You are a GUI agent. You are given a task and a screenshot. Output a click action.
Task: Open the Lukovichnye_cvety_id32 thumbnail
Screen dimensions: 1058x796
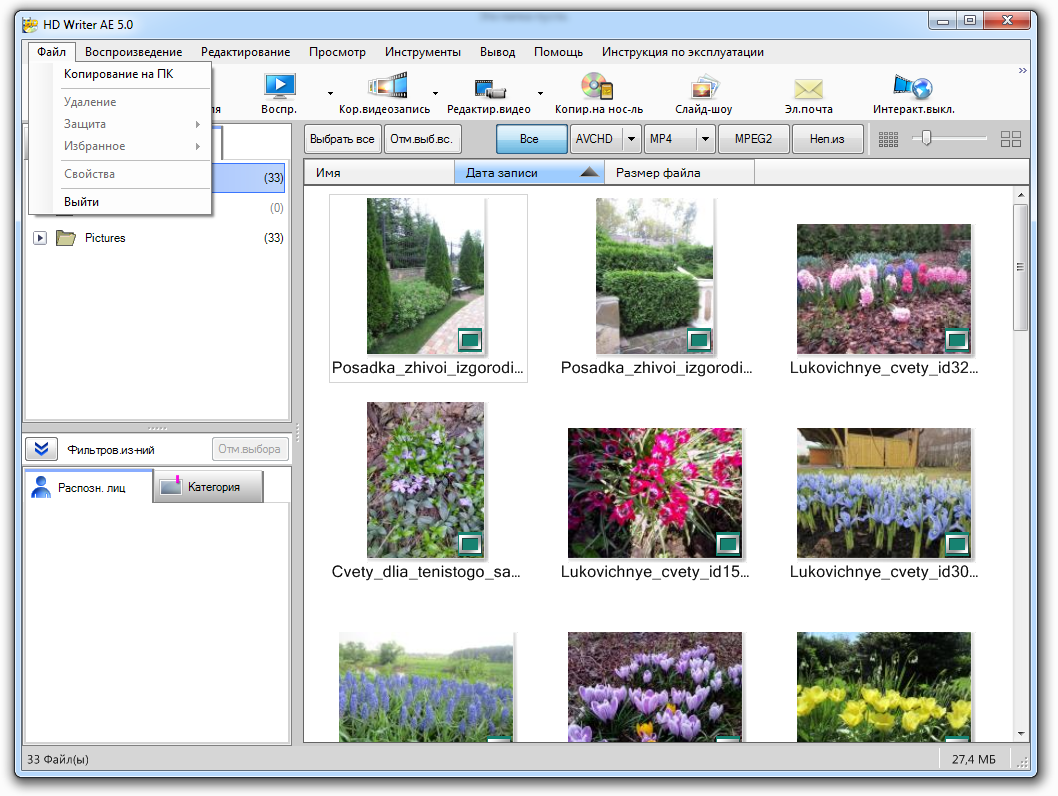coord(884,289)
